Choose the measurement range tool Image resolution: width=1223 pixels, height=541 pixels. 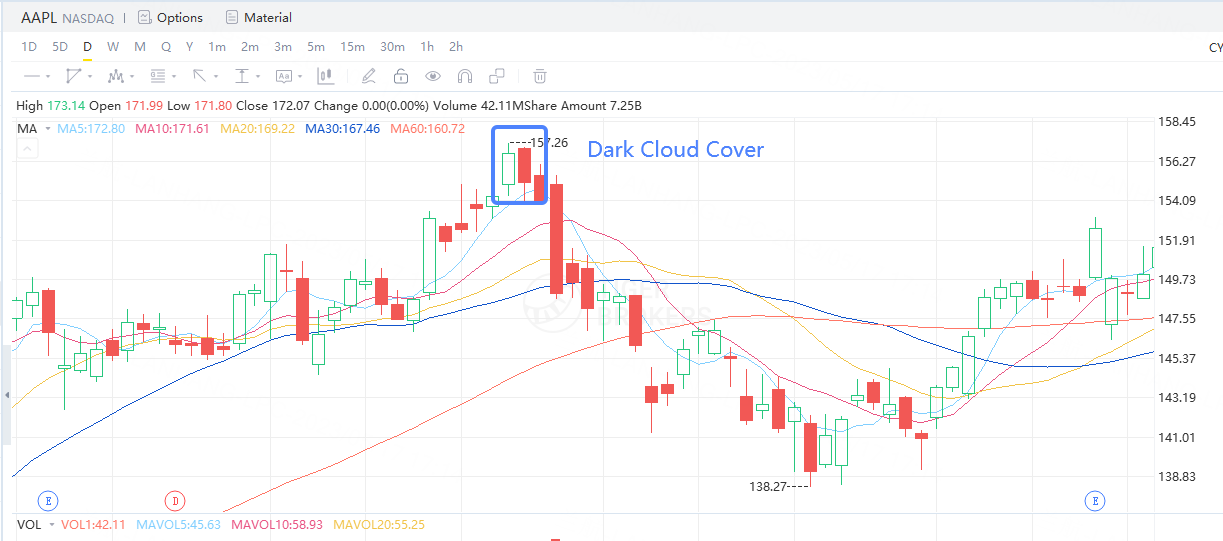coord(242,76)
